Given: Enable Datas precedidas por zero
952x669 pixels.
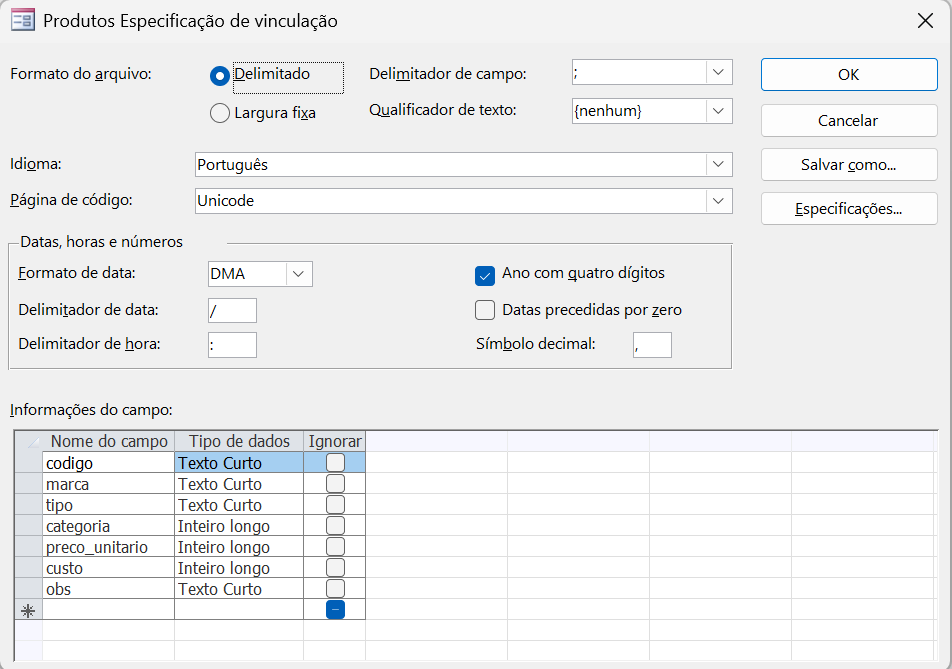Looking at the screenshot, I should (485, 310).
